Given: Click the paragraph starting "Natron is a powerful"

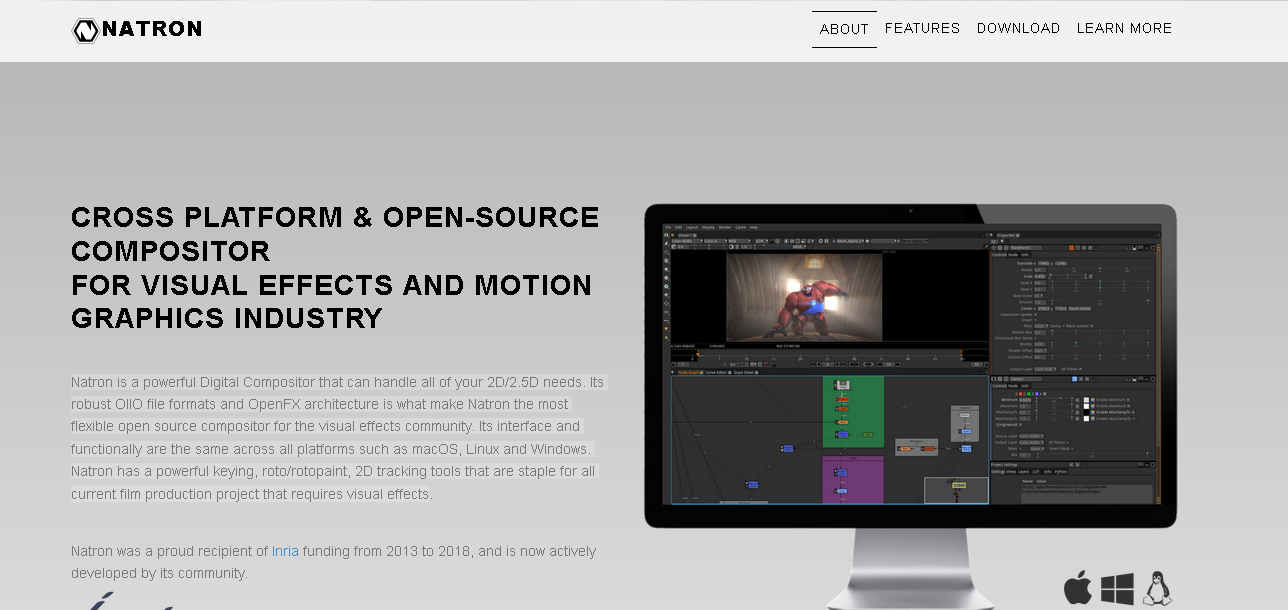Looking at the screenshot, I should [338, 438].
